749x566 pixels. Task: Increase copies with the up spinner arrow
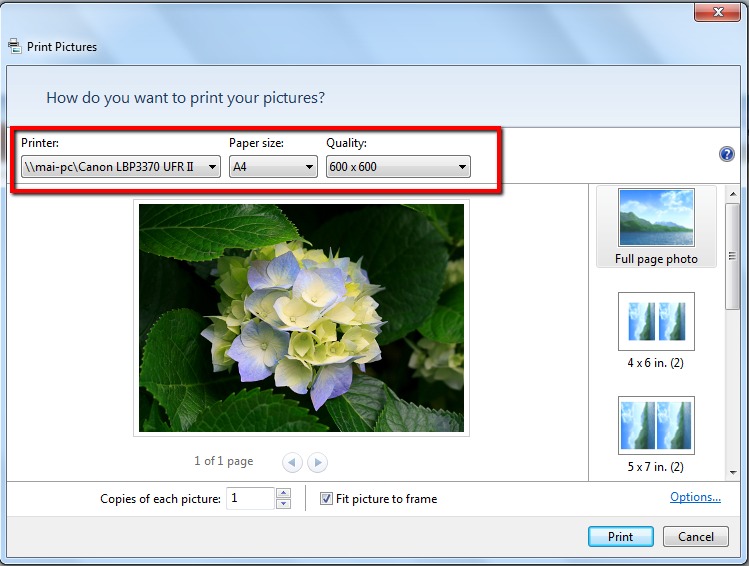[283, 493]
